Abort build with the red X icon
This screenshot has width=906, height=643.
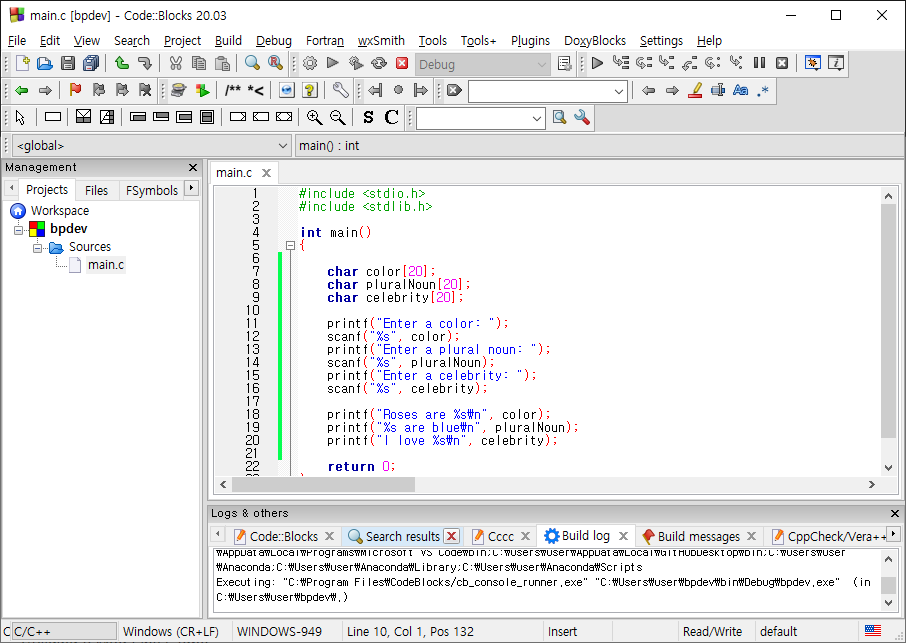click(x=402, y=64)
